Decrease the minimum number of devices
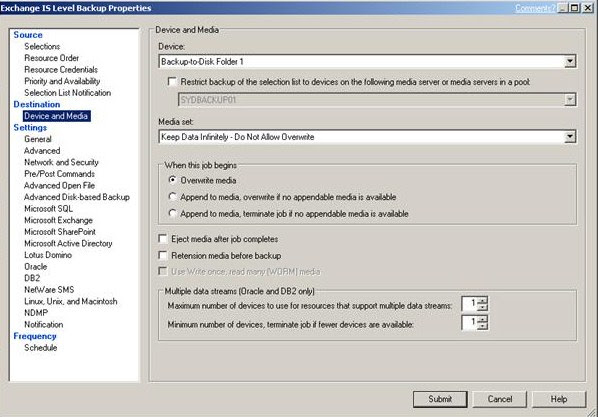This screenshot has width=598, height=417. 482,326
